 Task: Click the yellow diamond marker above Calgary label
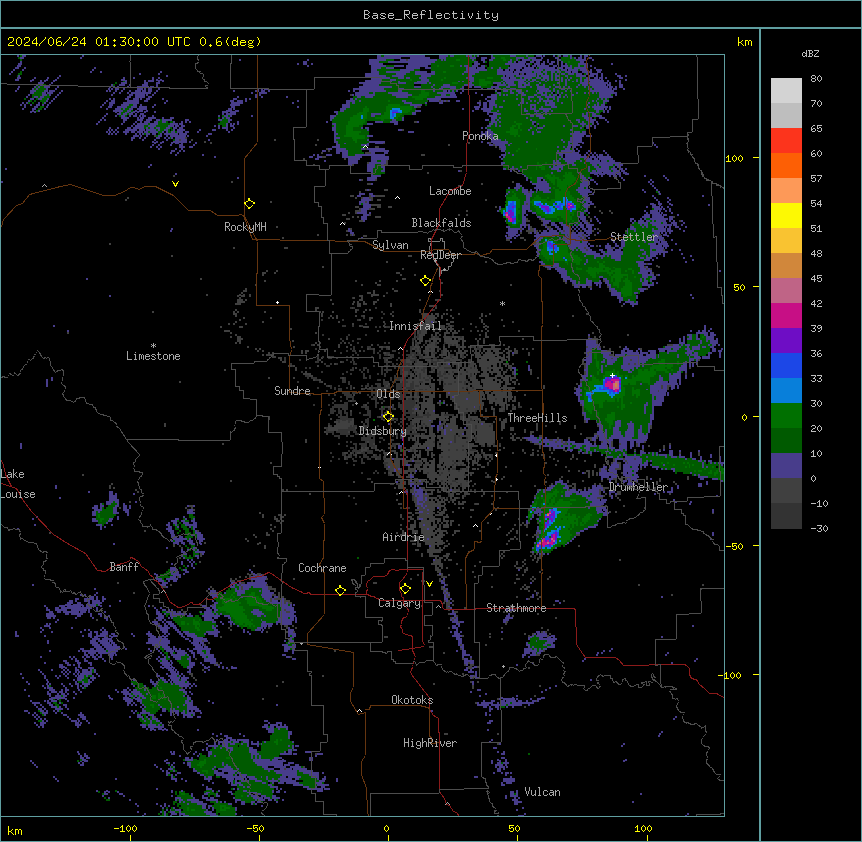(405, 589)
